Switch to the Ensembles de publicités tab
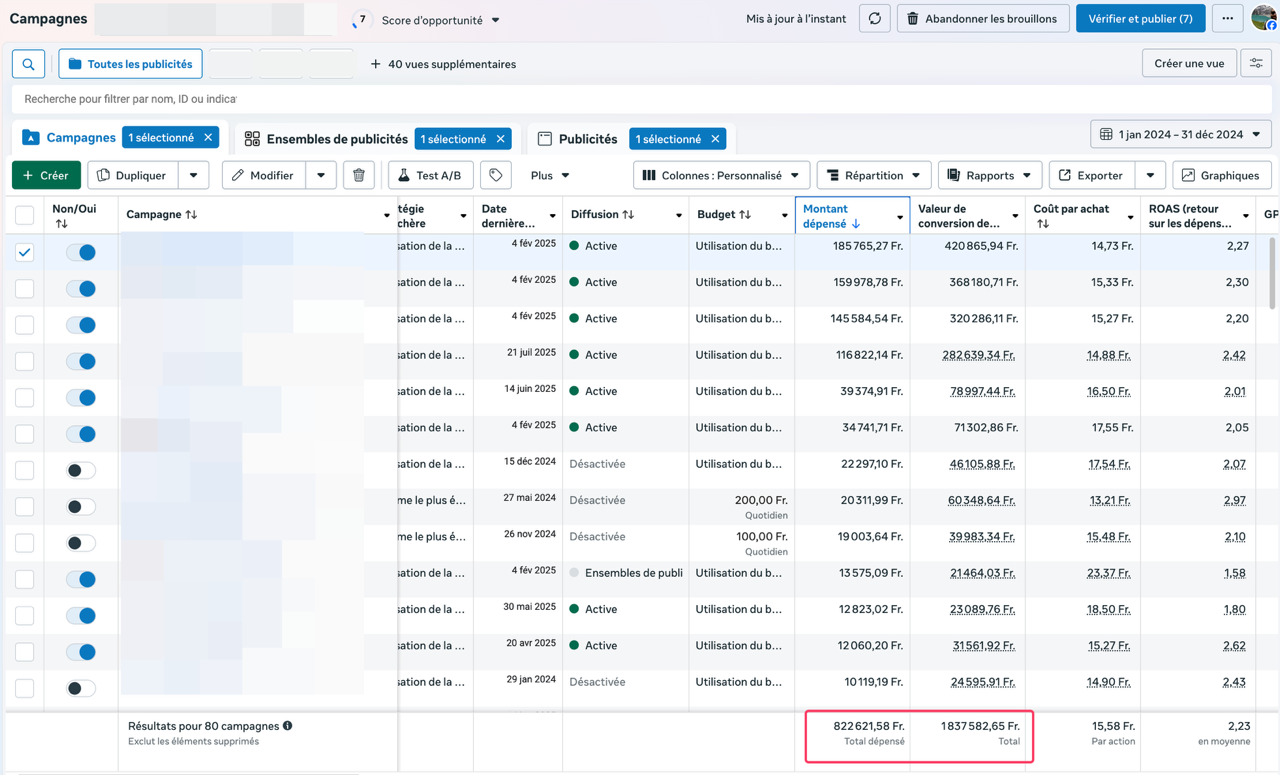 pos(336,139)
